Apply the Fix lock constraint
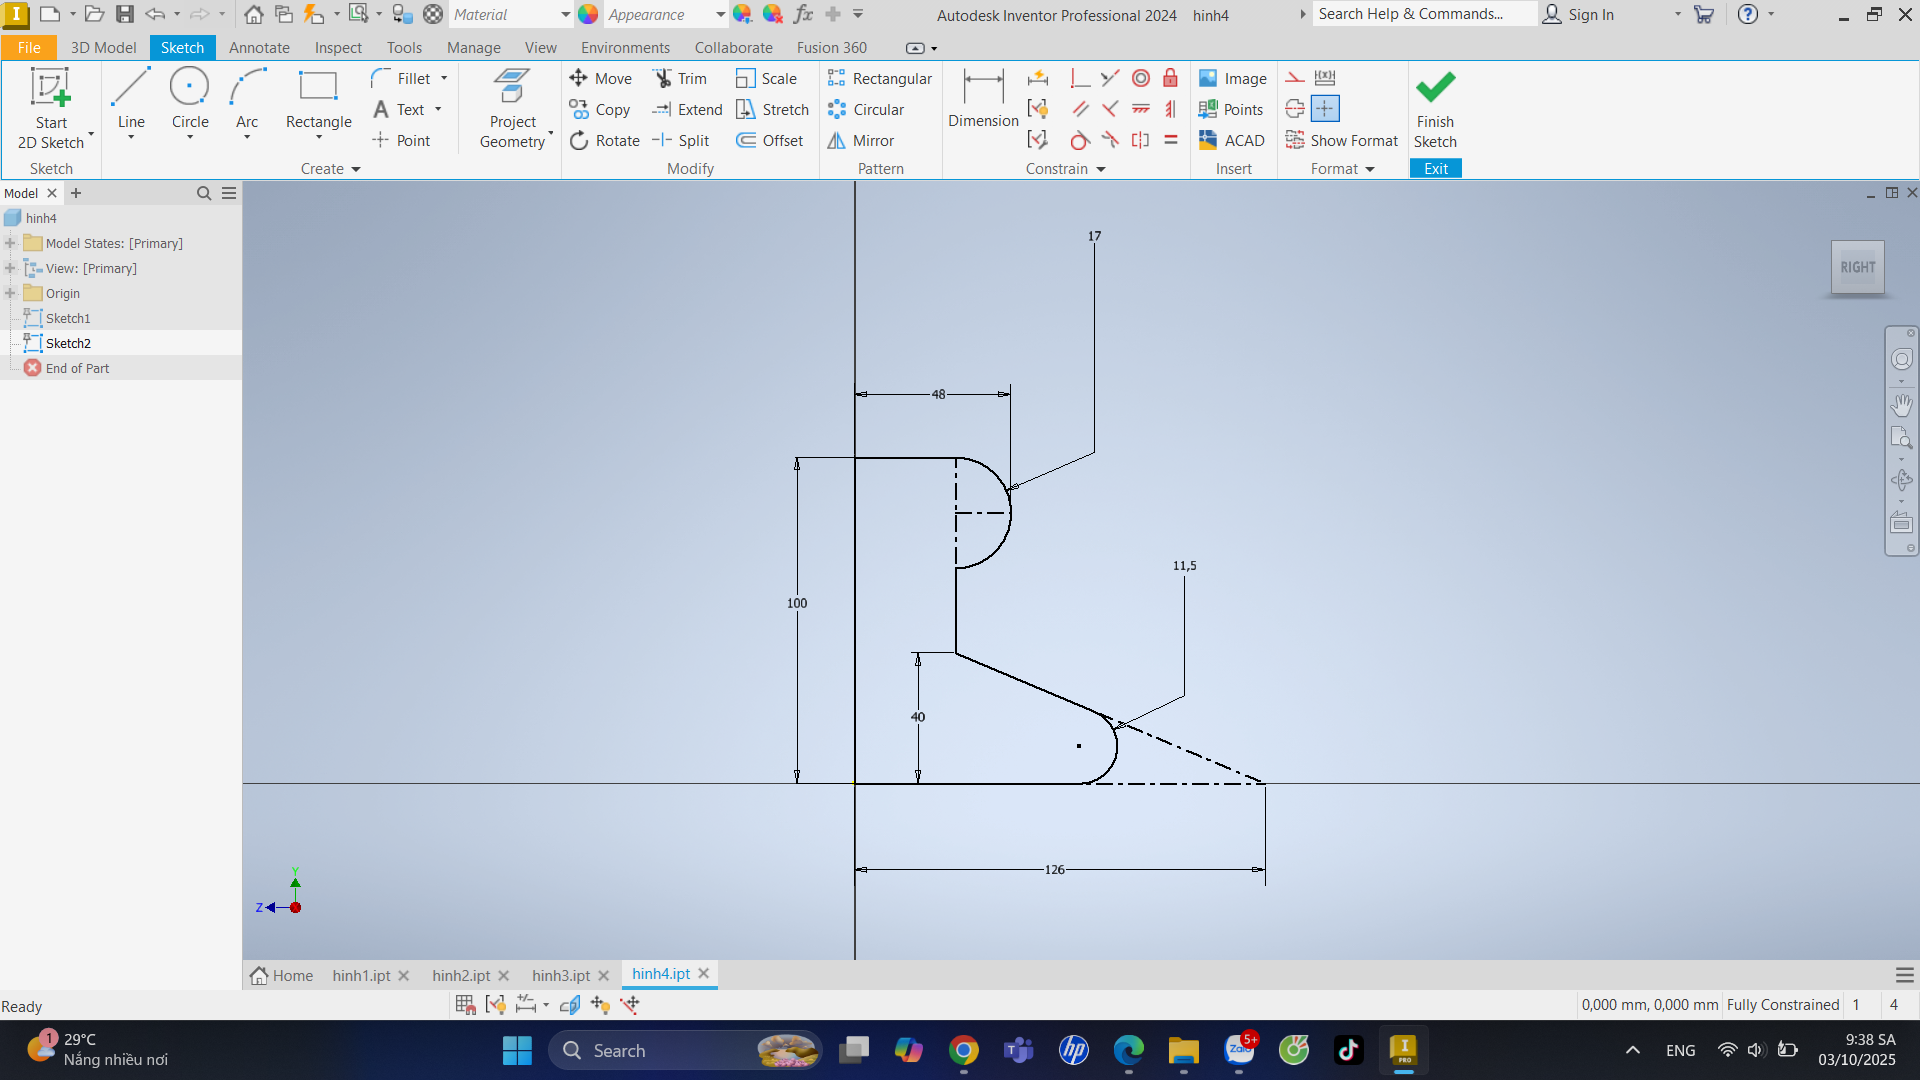The image size is (1920, 1080). point(1170,79)
